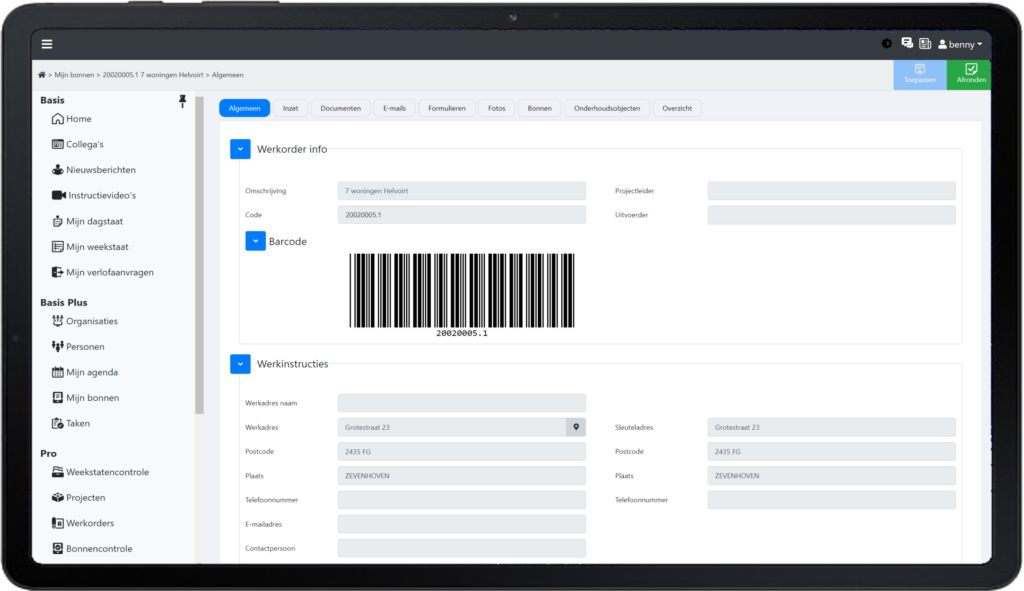Click the Code field showing 20020005.1
1024x591 pixels.
click(x=462, y=215)
